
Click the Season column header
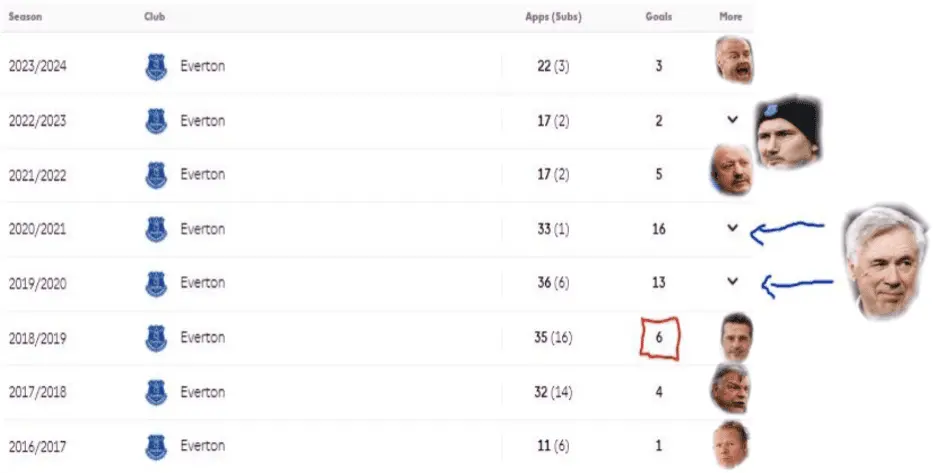pyautogui.click(x=25, y=17)
